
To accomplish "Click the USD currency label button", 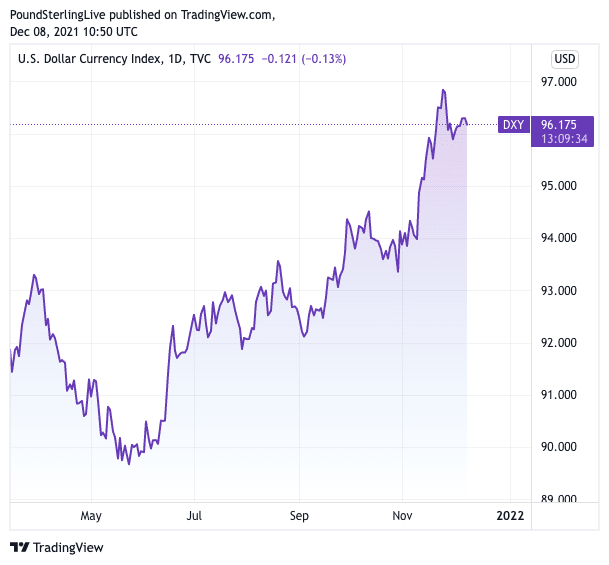I will (565, 57).
